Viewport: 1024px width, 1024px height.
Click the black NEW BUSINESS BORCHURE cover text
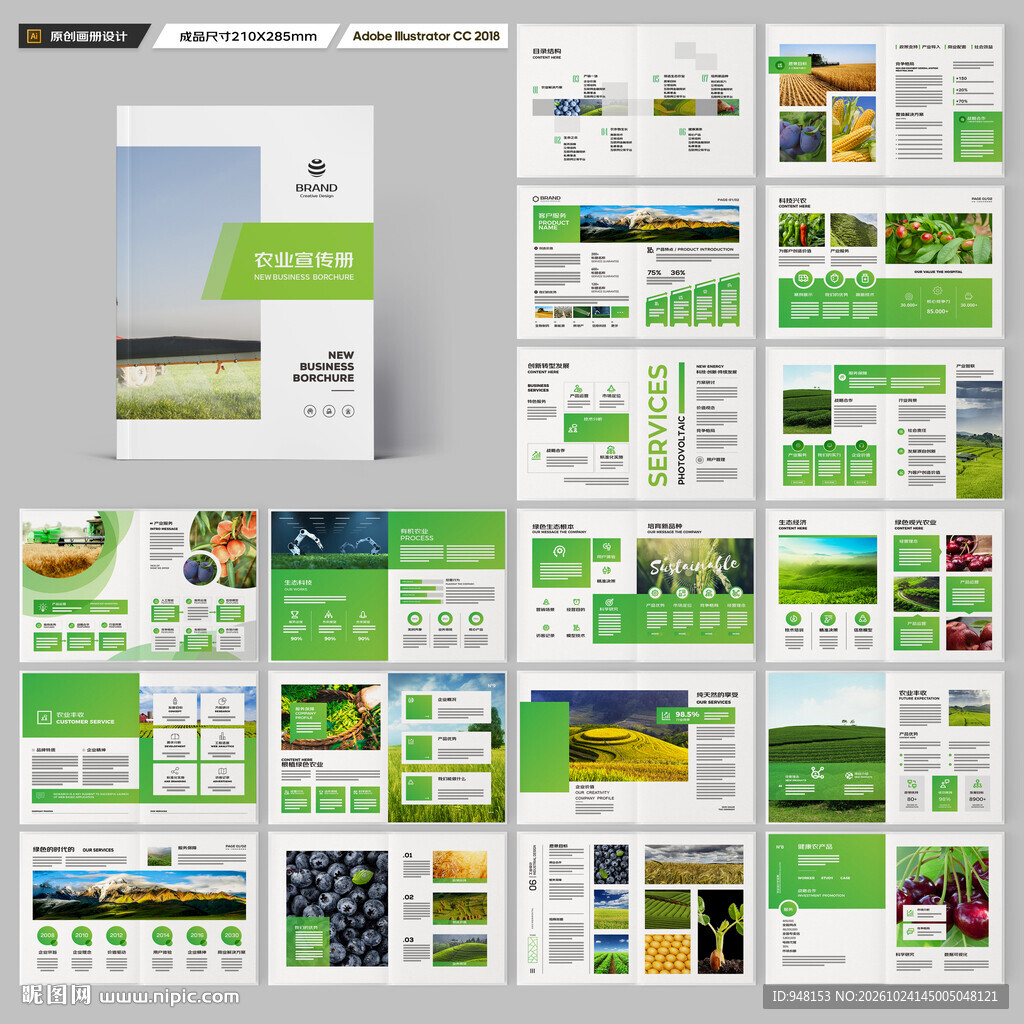[323, 366]
